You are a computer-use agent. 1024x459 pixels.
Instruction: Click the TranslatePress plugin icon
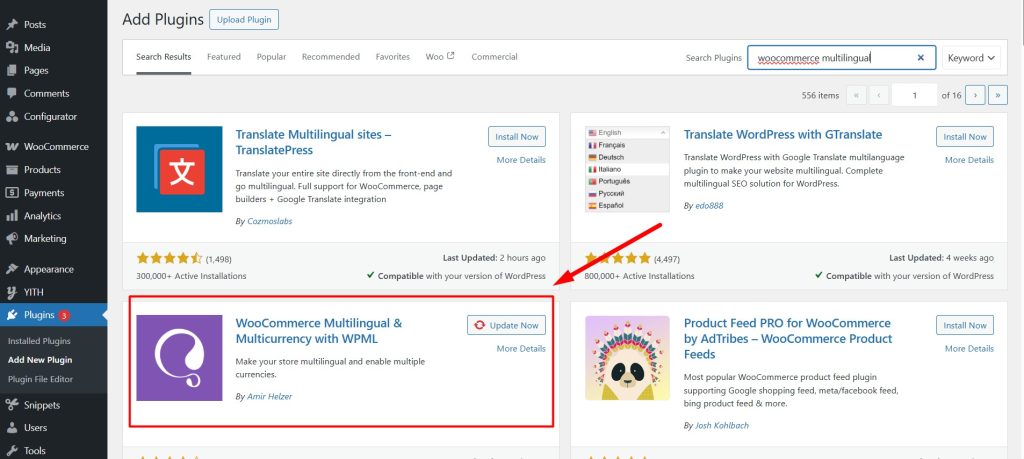point(179,169)
